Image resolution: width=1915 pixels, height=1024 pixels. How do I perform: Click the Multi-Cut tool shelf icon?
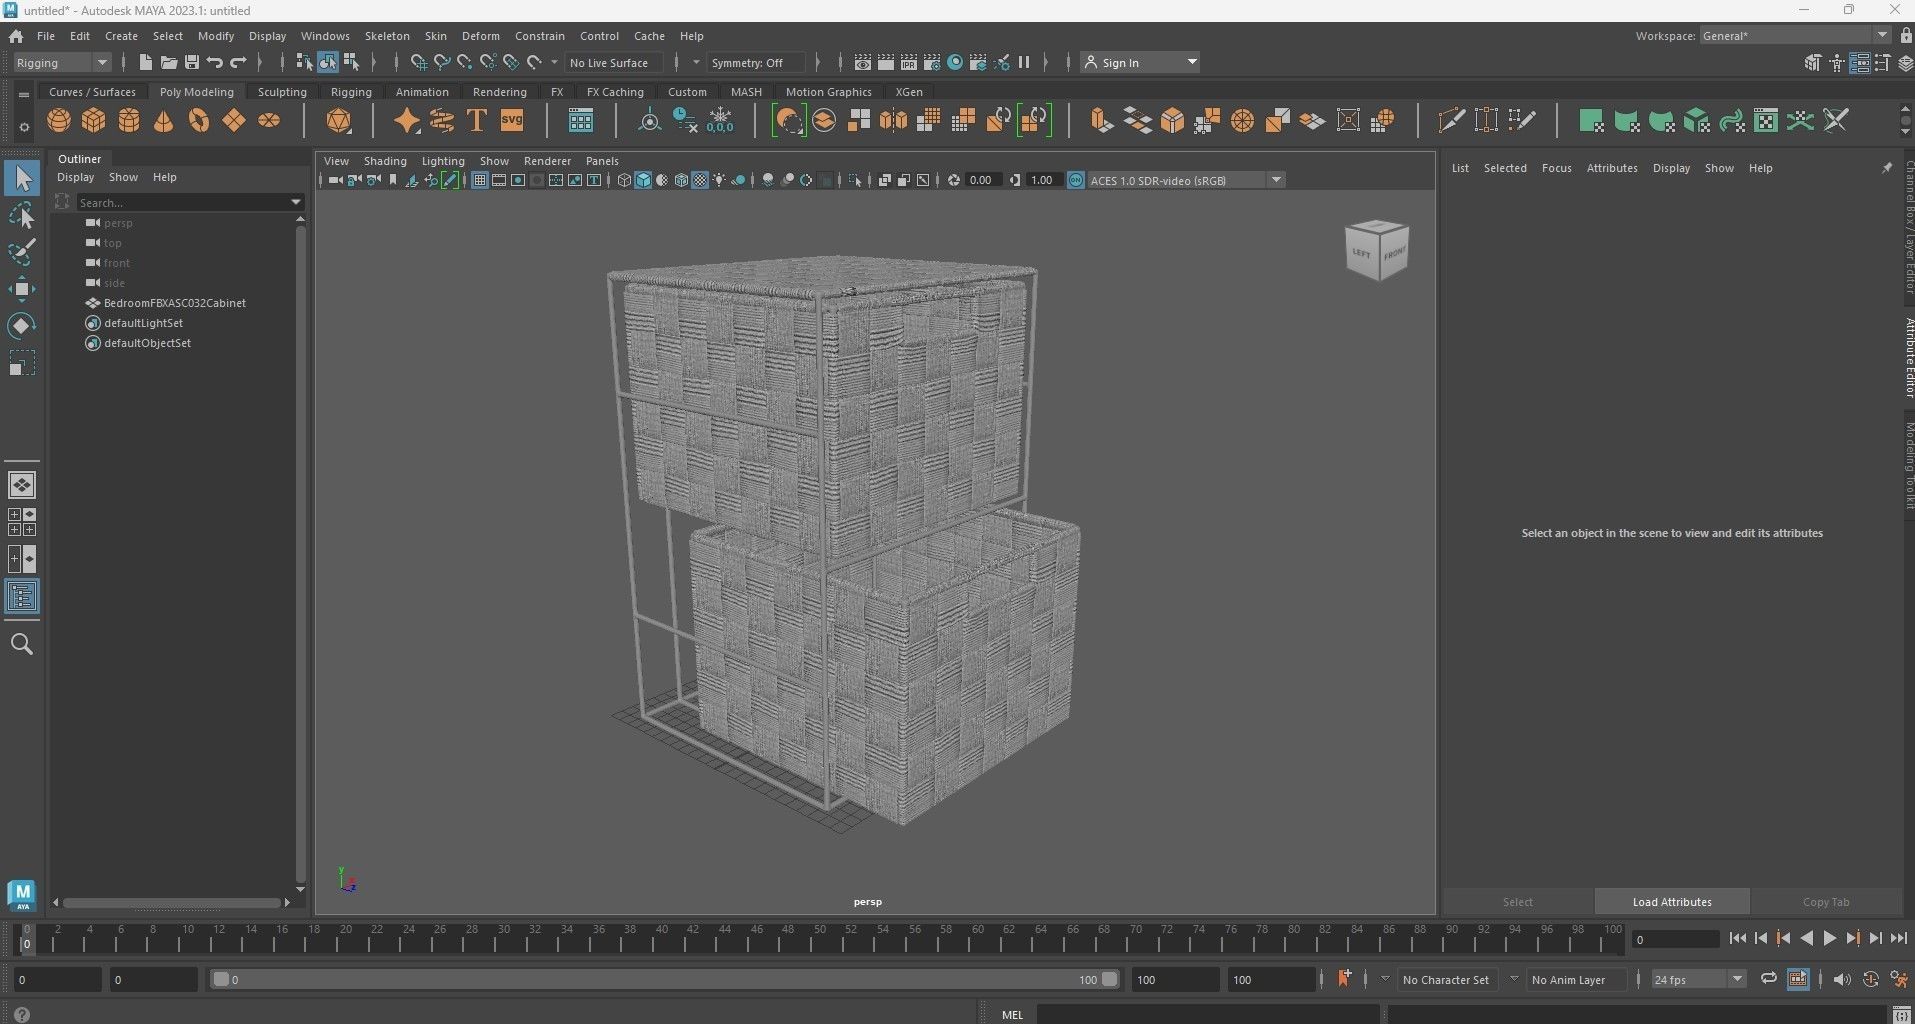(1451, 121)
